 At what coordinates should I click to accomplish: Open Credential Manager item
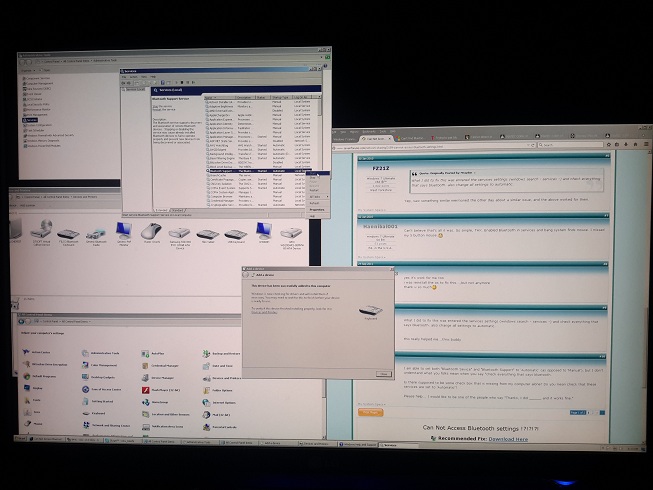coord(160,366)
